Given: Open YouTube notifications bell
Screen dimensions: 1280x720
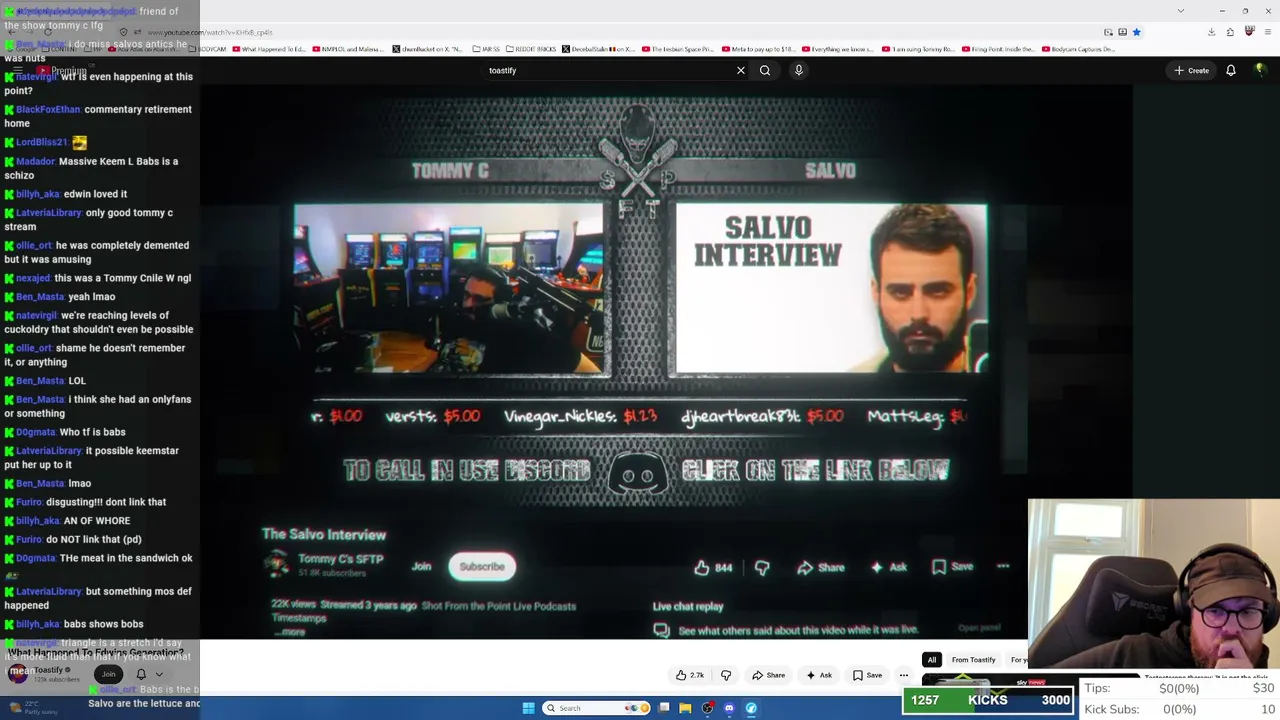Looking at the screenshot, I should click(1231, 70).
